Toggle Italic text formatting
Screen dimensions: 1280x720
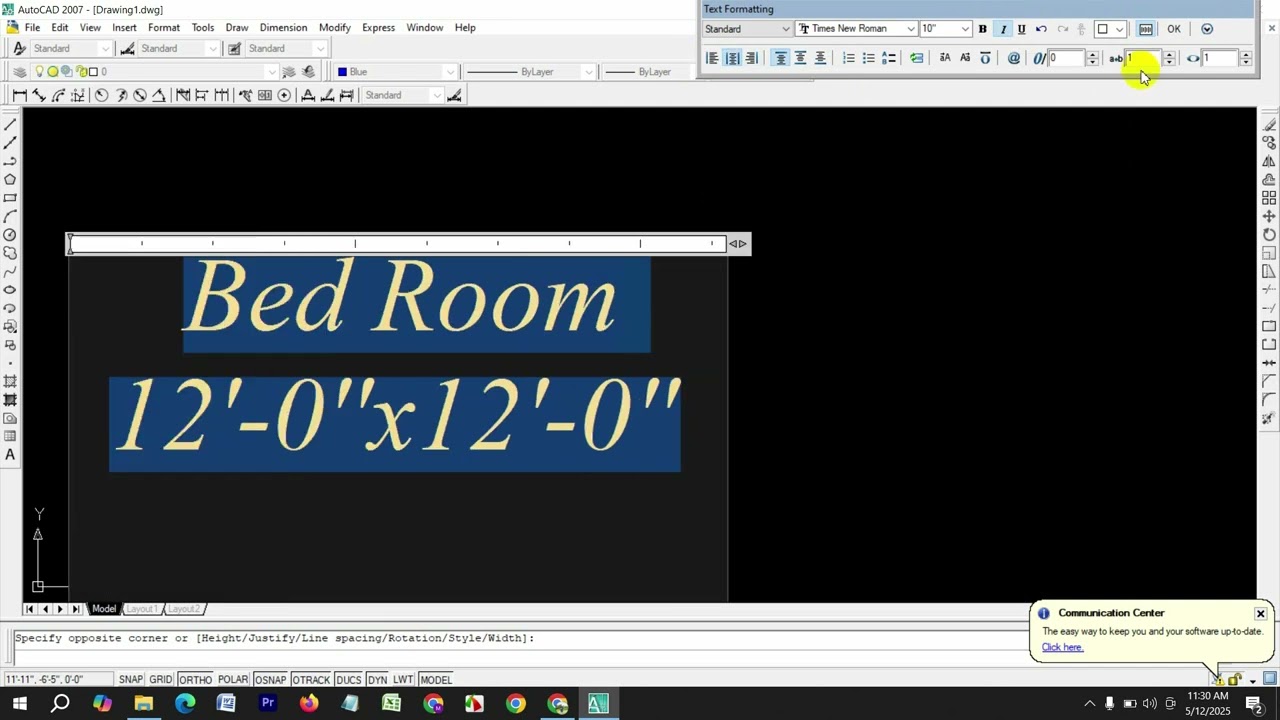[1003, 29]
